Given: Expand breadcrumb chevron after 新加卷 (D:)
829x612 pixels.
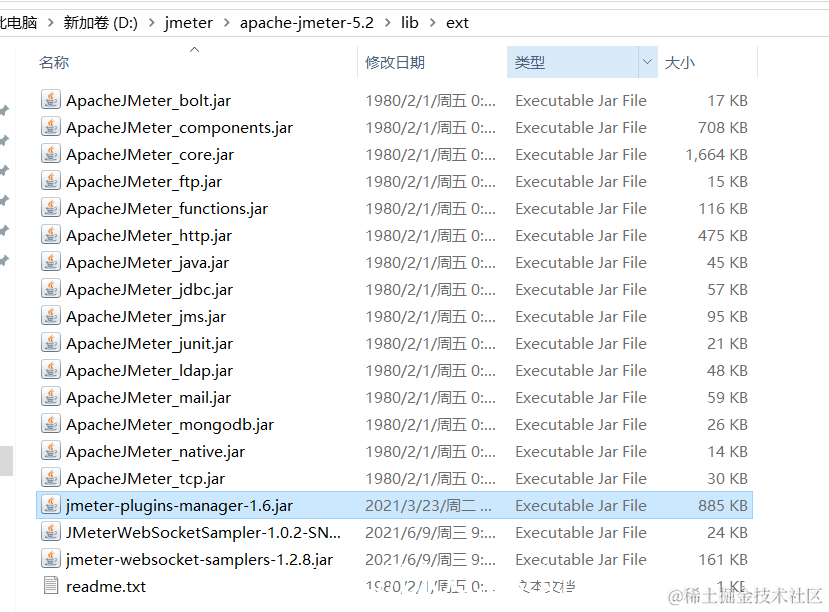Looking at the screenshot, I should pyautogui.click(x=151, y=23).
